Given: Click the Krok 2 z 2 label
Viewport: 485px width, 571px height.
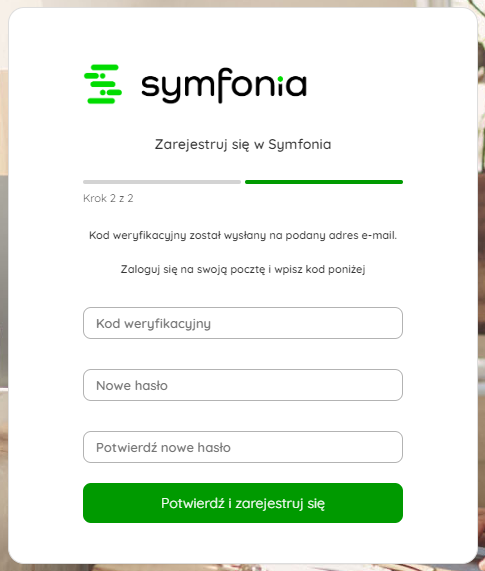Looking at the screenshot, I should pos(108,198).
